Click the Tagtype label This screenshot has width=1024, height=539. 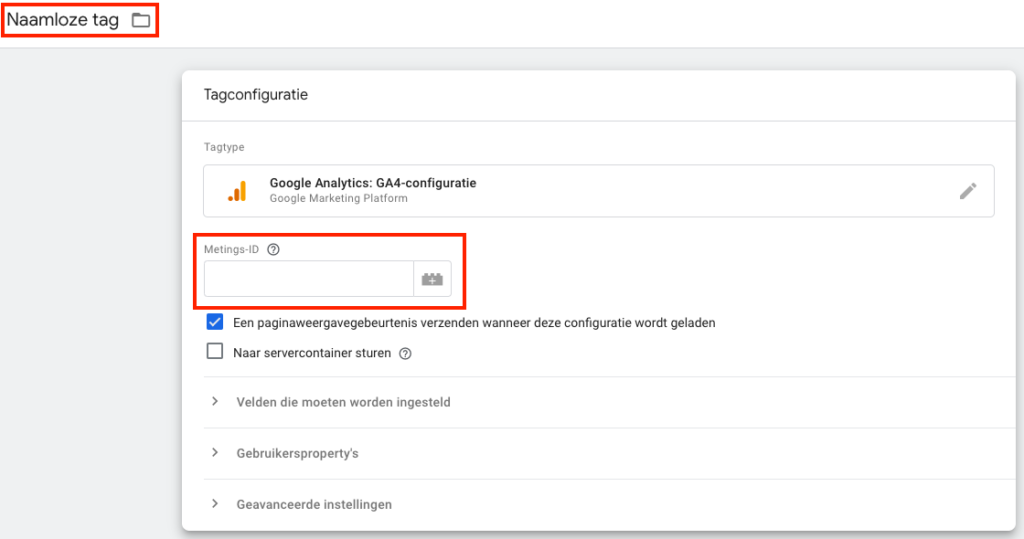pyautogui.click(x=224, y=148)
